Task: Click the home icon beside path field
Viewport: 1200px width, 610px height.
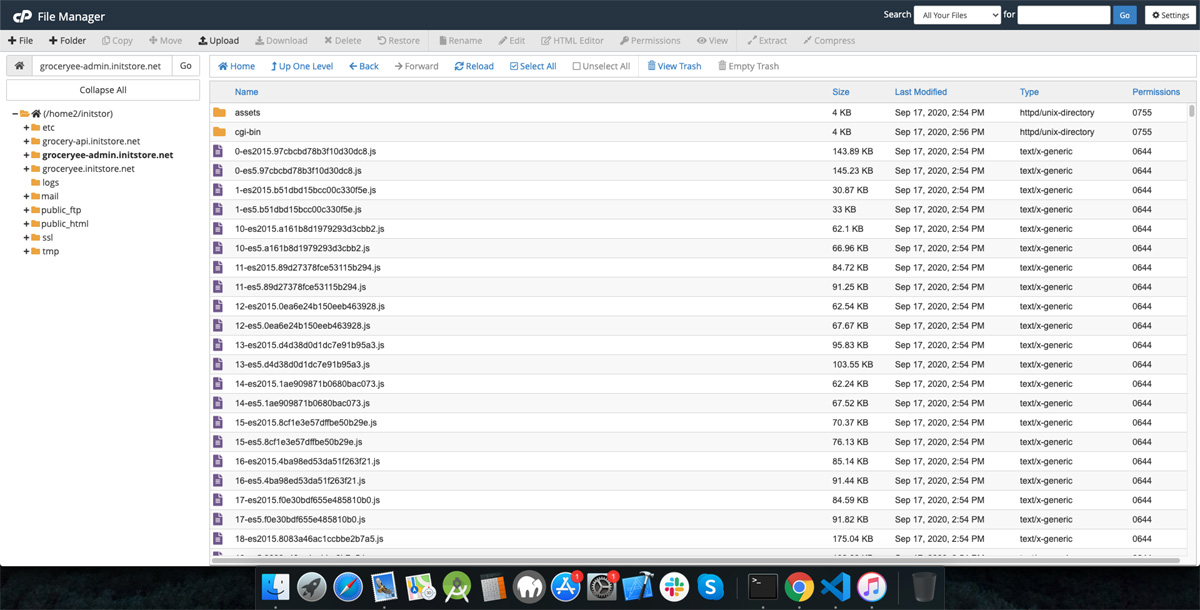Action: (19, 66)
